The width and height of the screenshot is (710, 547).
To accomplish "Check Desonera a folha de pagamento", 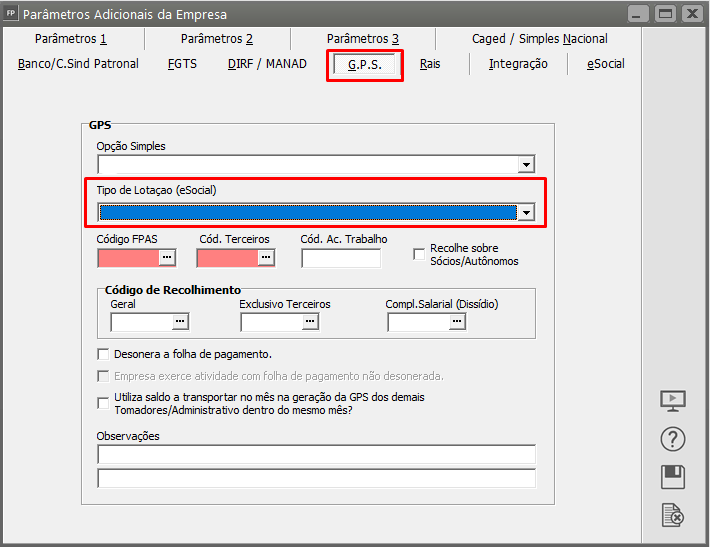I will pos(103,354).
